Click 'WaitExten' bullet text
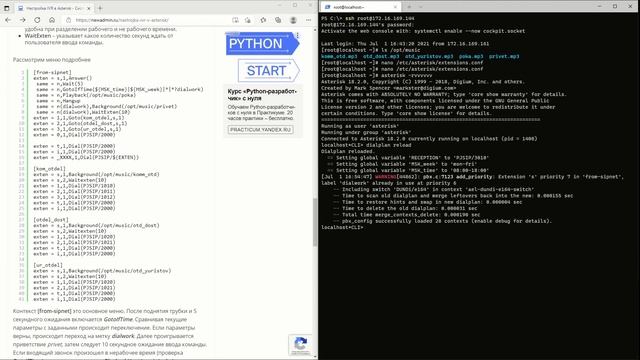The image size is (640, 360). point(38,36)
